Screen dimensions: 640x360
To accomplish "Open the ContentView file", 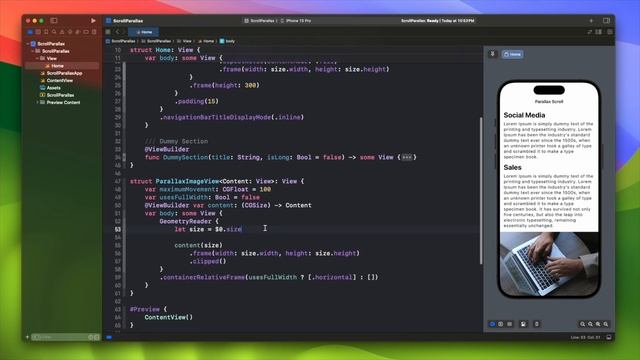I will (60, 80).
